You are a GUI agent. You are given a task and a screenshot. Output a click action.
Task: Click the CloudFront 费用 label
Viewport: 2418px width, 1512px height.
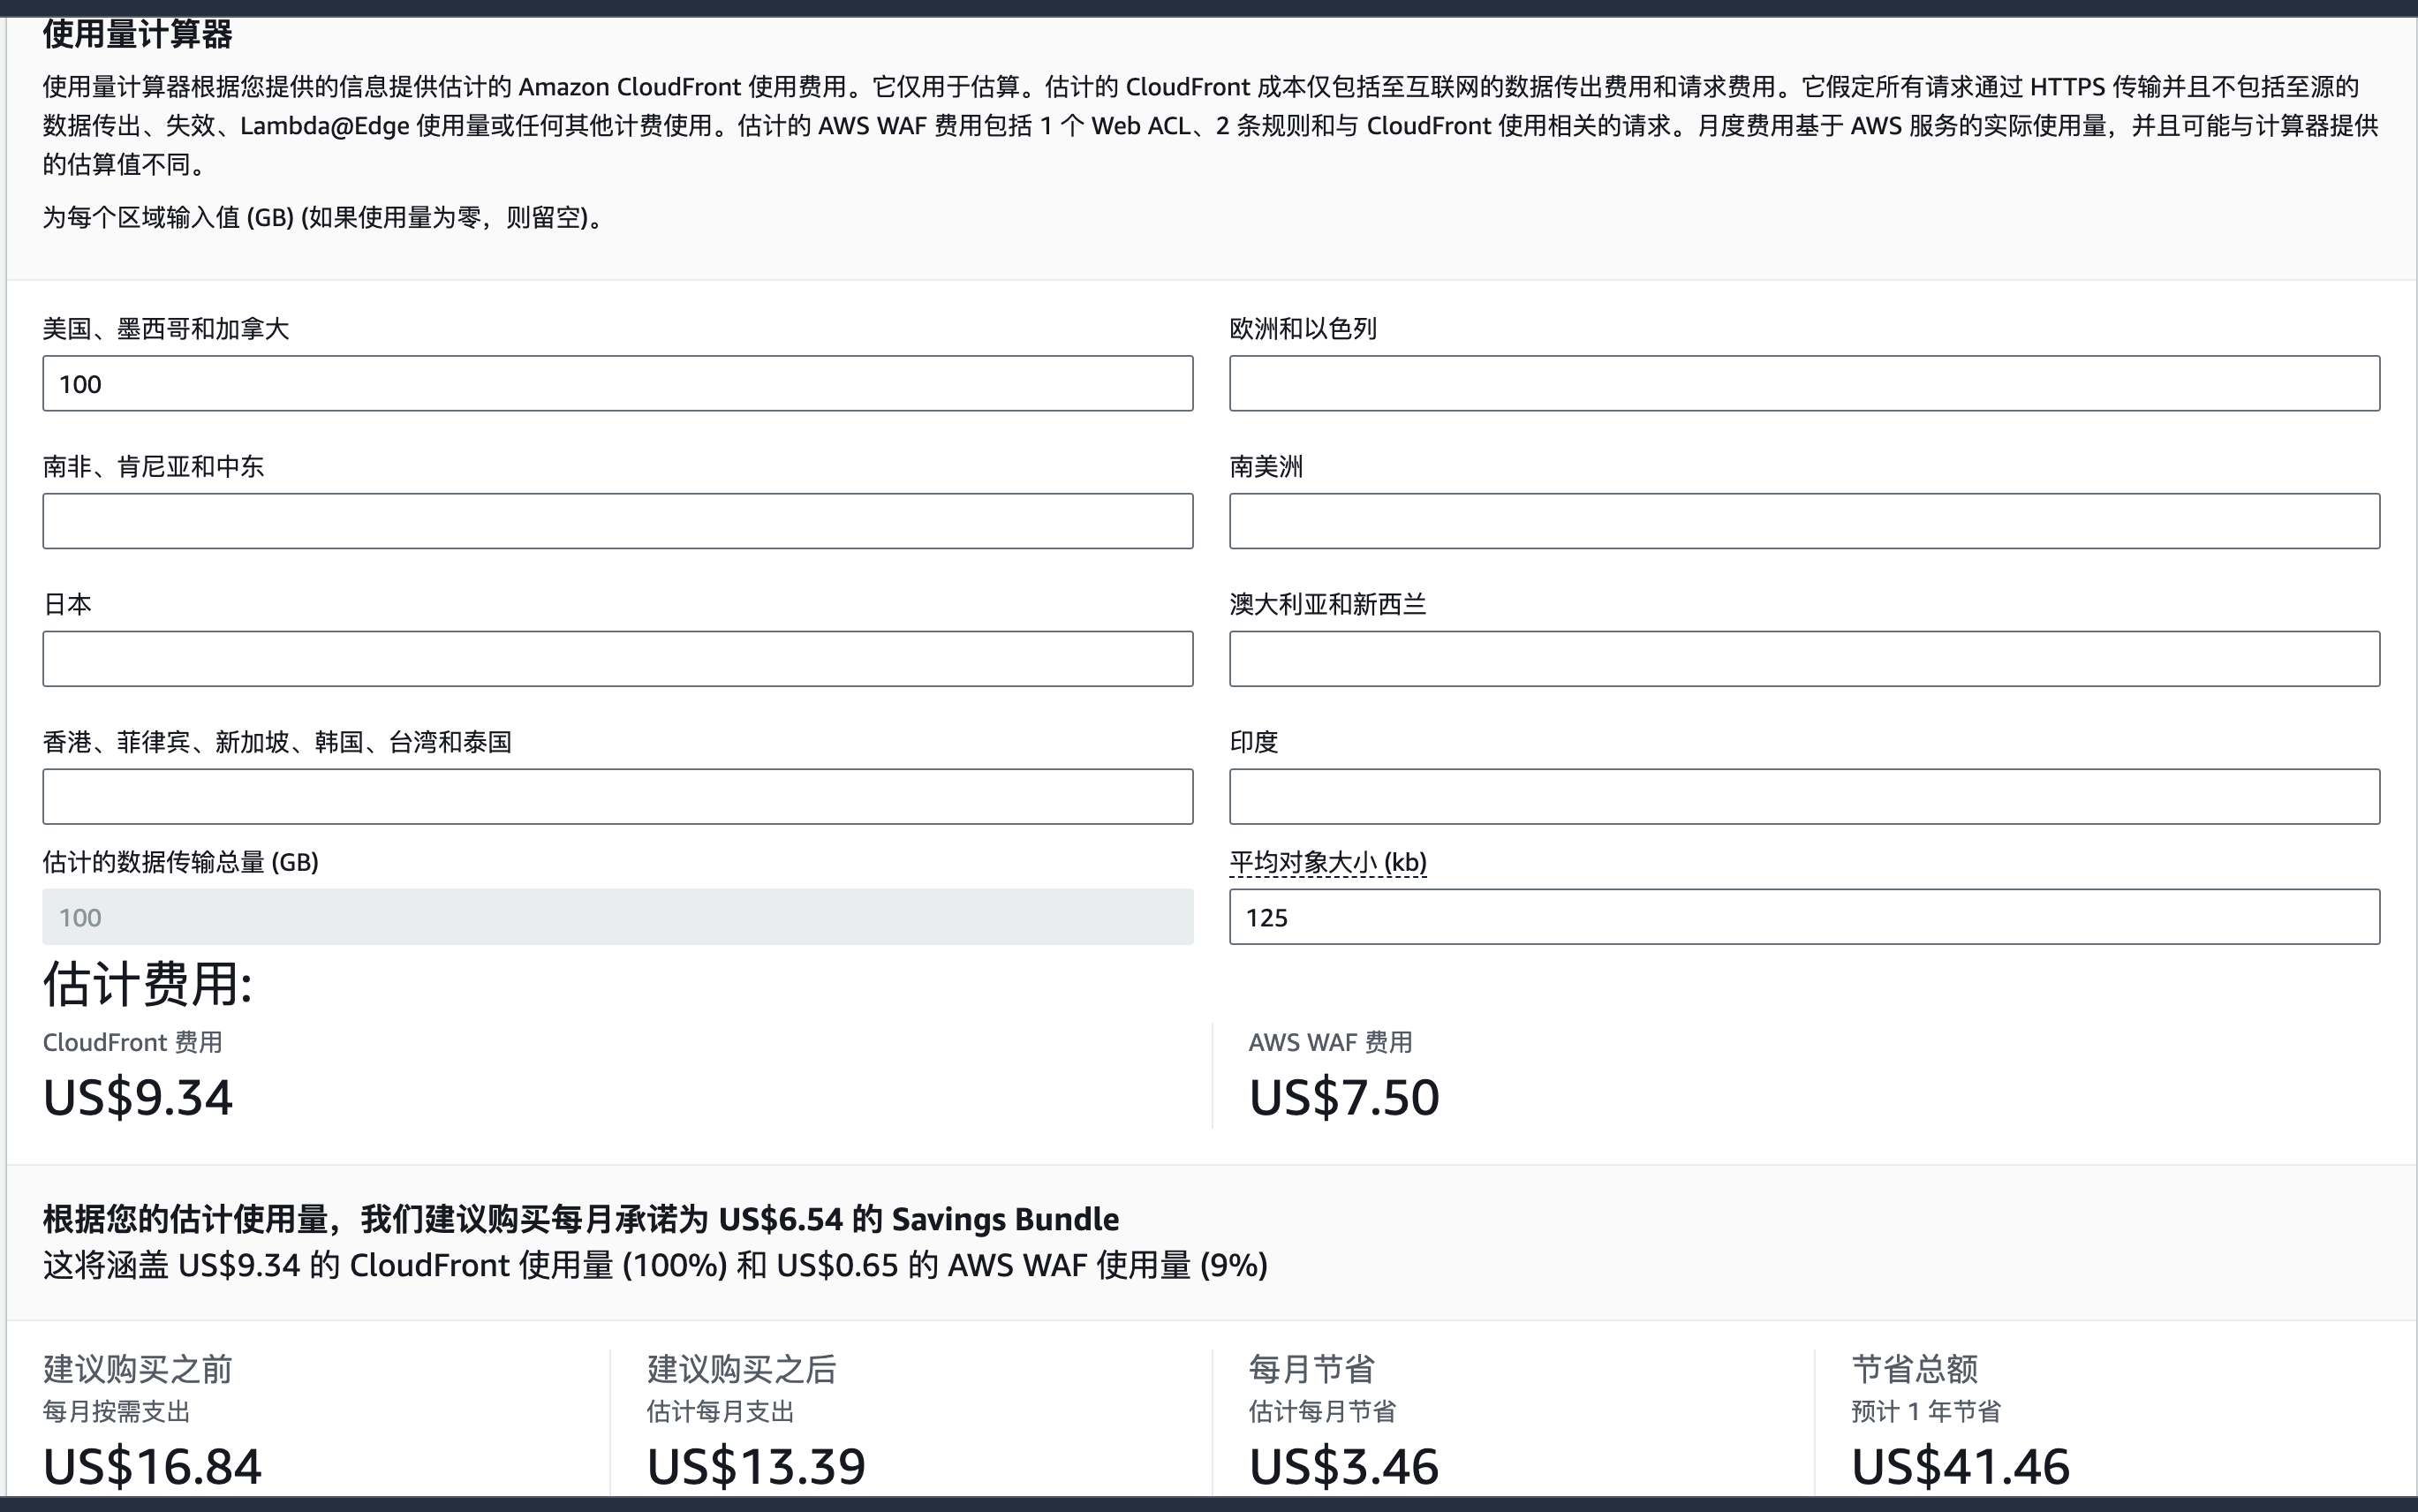point(132,1042)
